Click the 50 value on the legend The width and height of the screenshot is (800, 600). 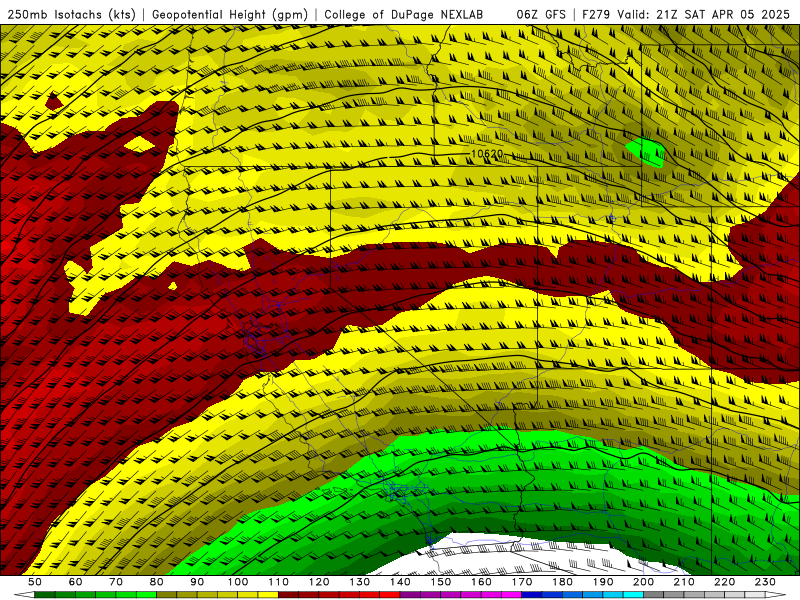[35, 582]
